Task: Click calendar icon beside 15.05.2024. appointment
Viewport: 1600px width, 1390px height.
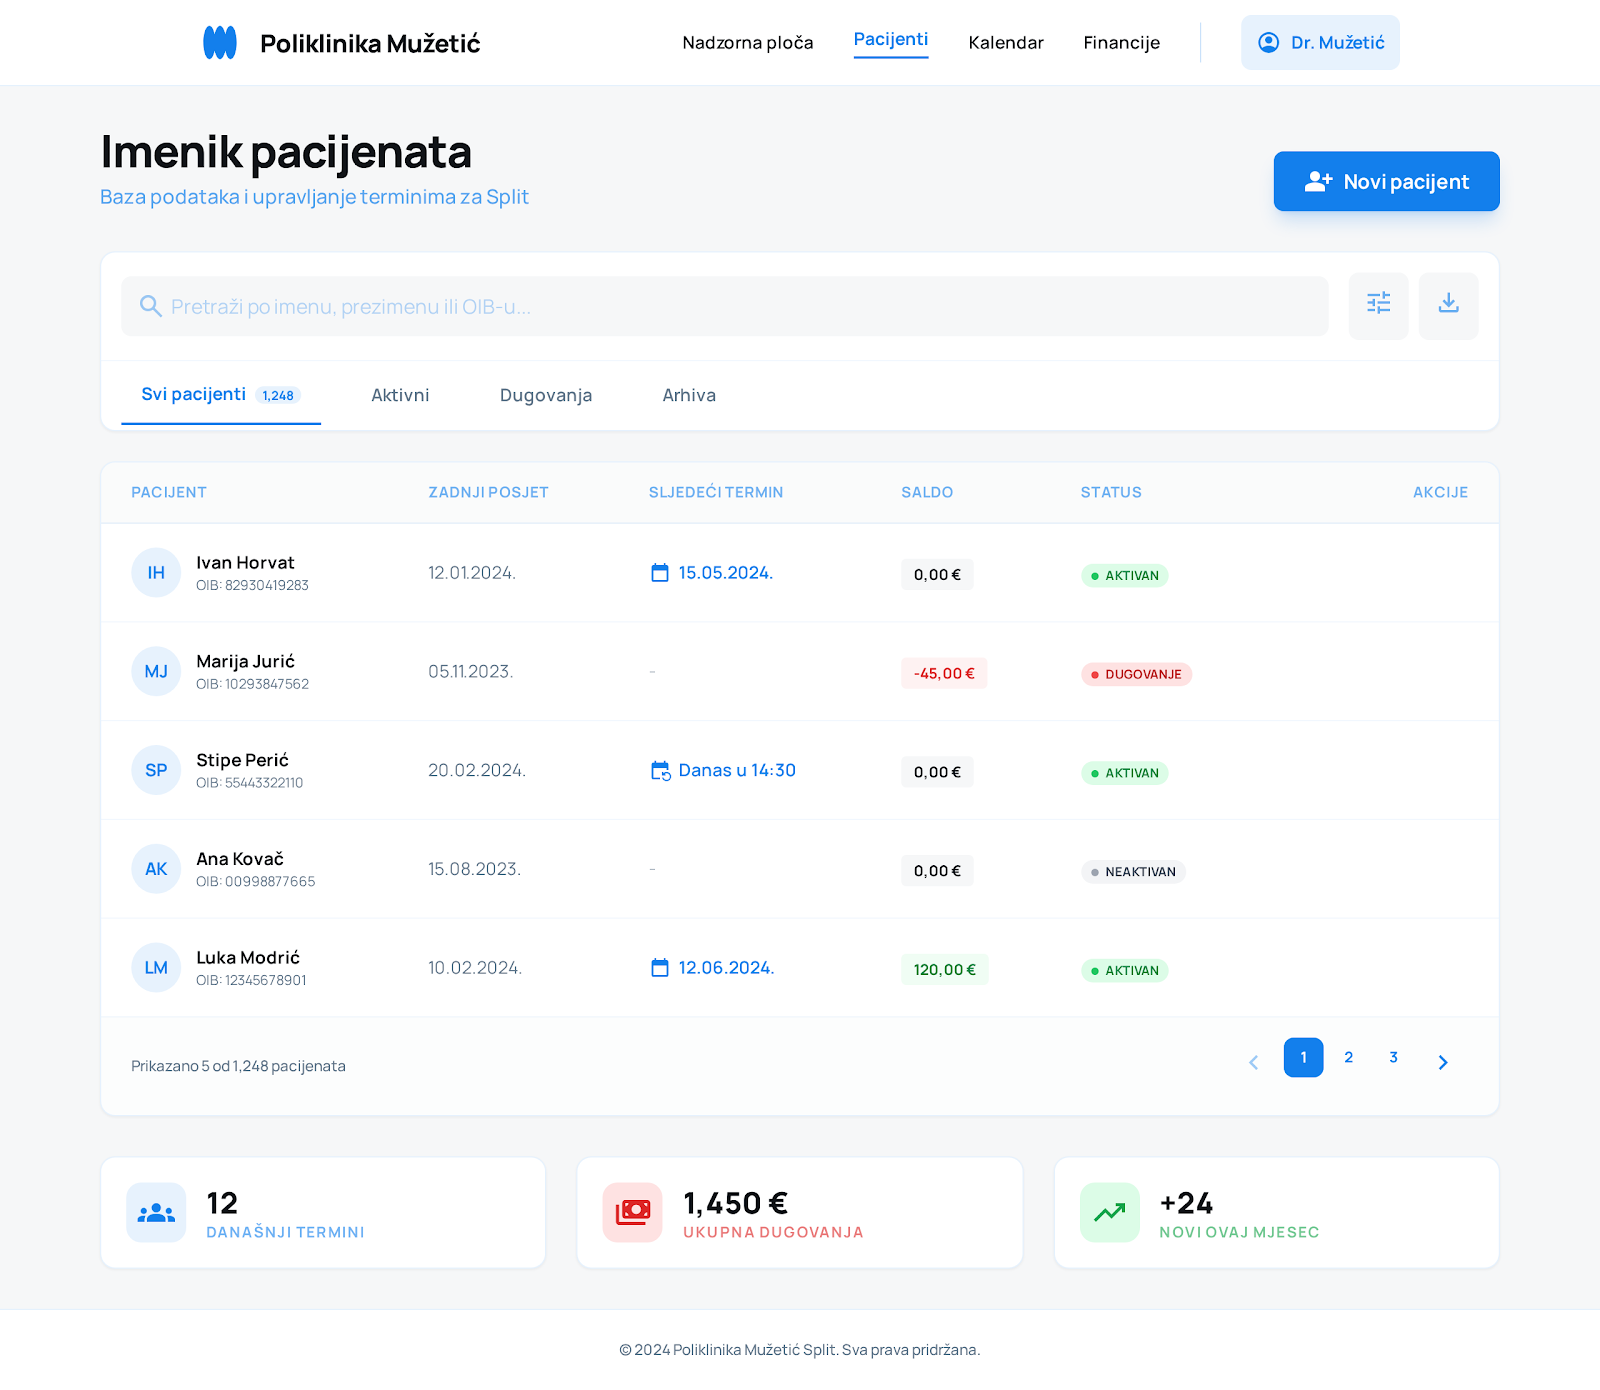Action: click(660, 573)
